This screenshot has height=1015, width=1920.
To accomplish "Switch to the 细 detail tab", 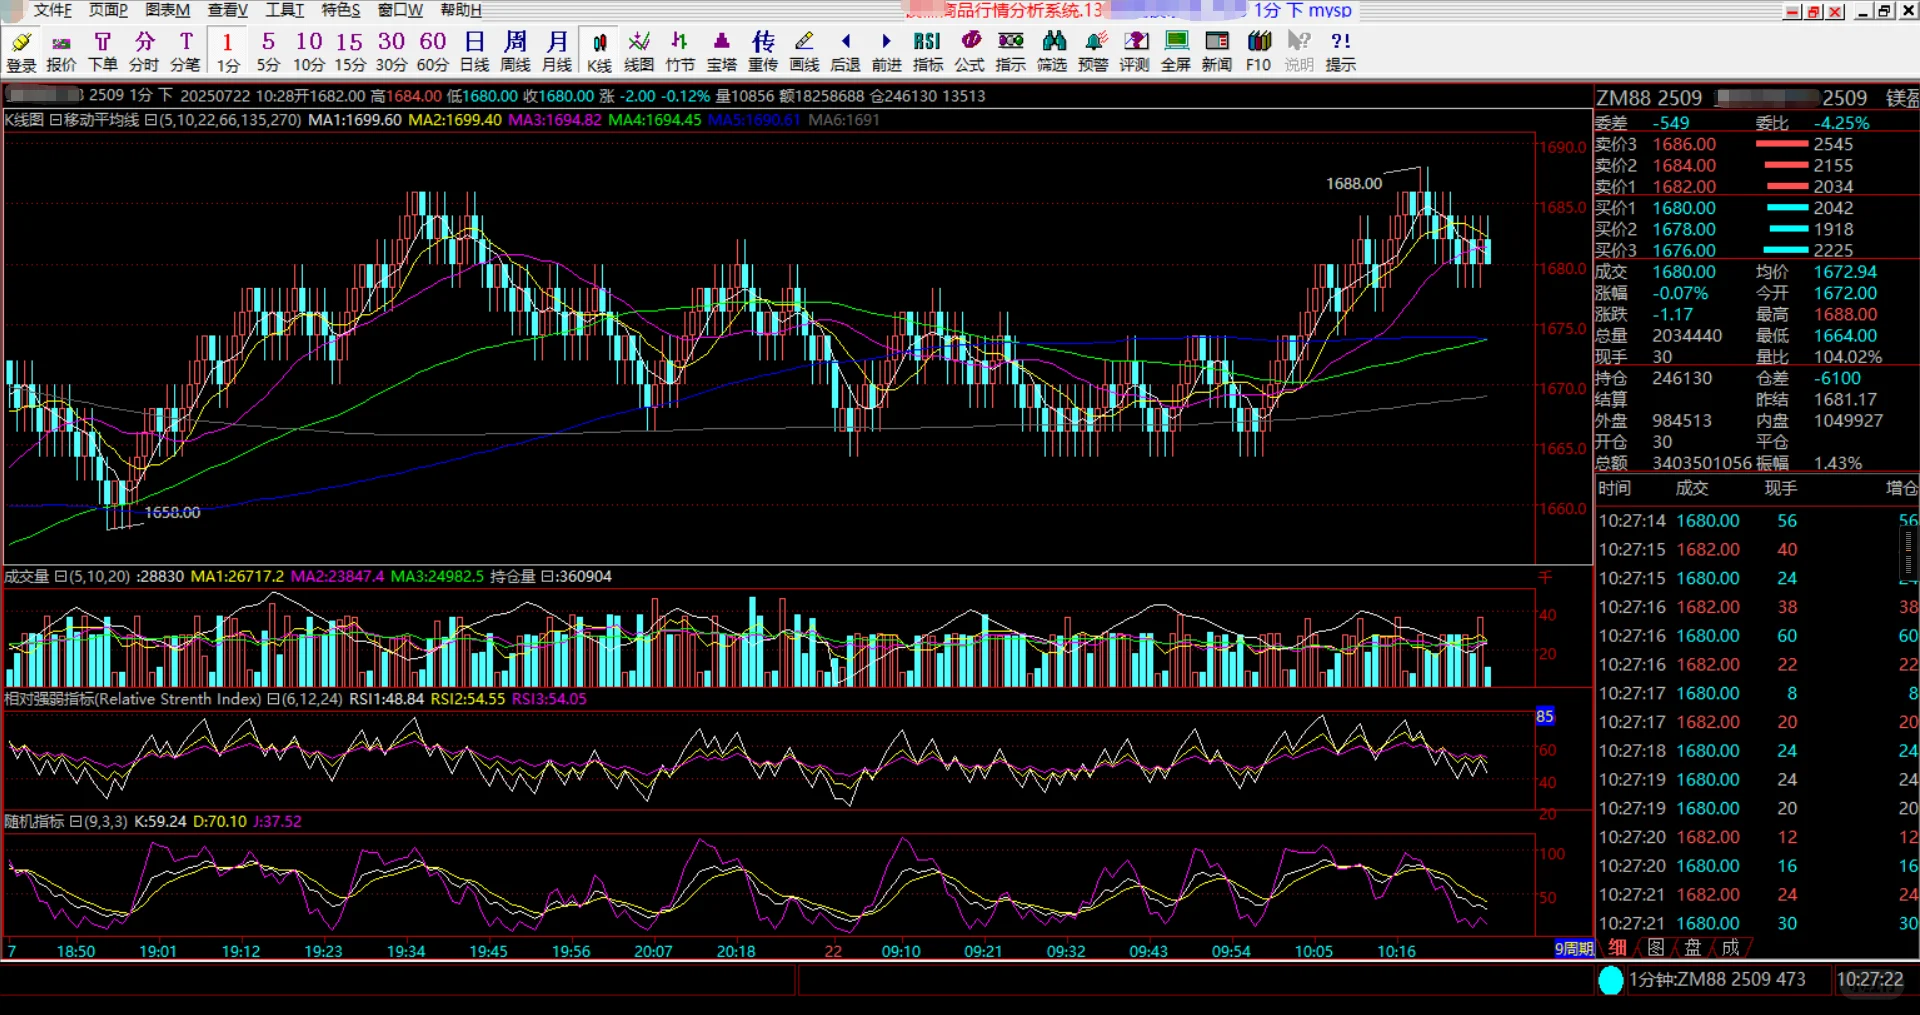I will 1617,947.
